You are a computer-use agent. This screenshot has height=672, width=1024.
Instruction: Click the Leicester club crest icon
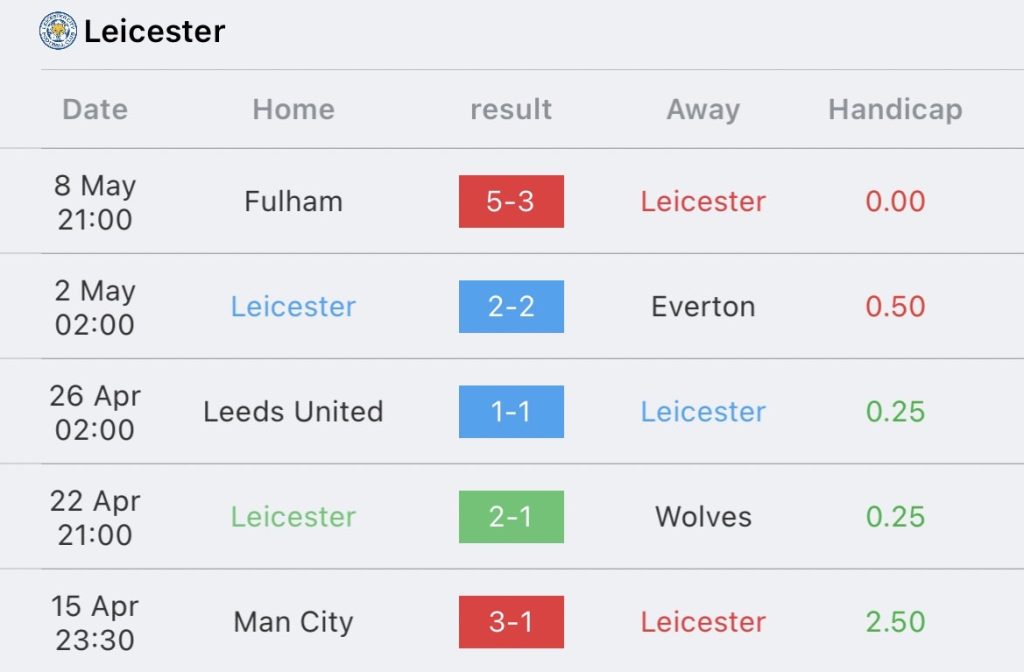coord(57,31)
